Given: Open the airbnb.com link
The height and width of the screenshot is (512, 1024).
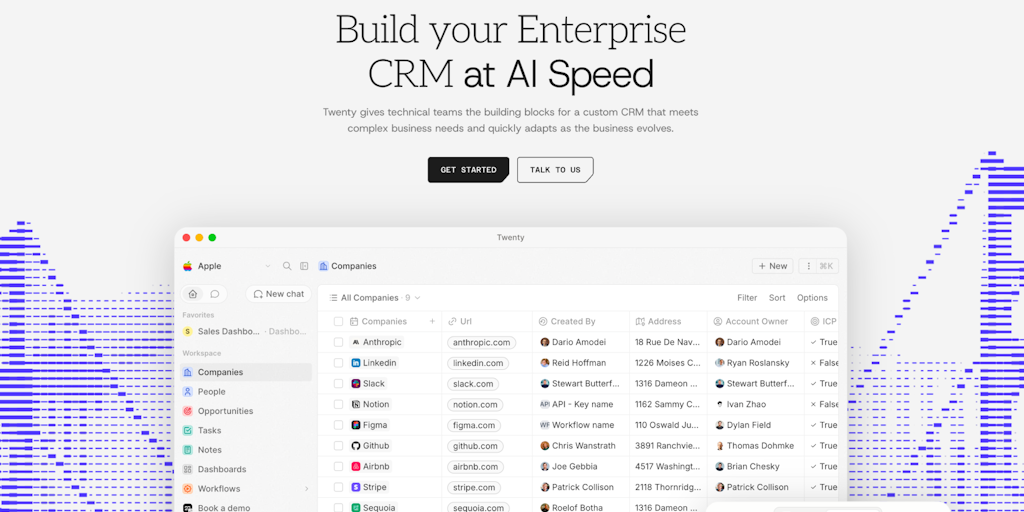Looking at the screenshot, I should (x=475, y=466).
